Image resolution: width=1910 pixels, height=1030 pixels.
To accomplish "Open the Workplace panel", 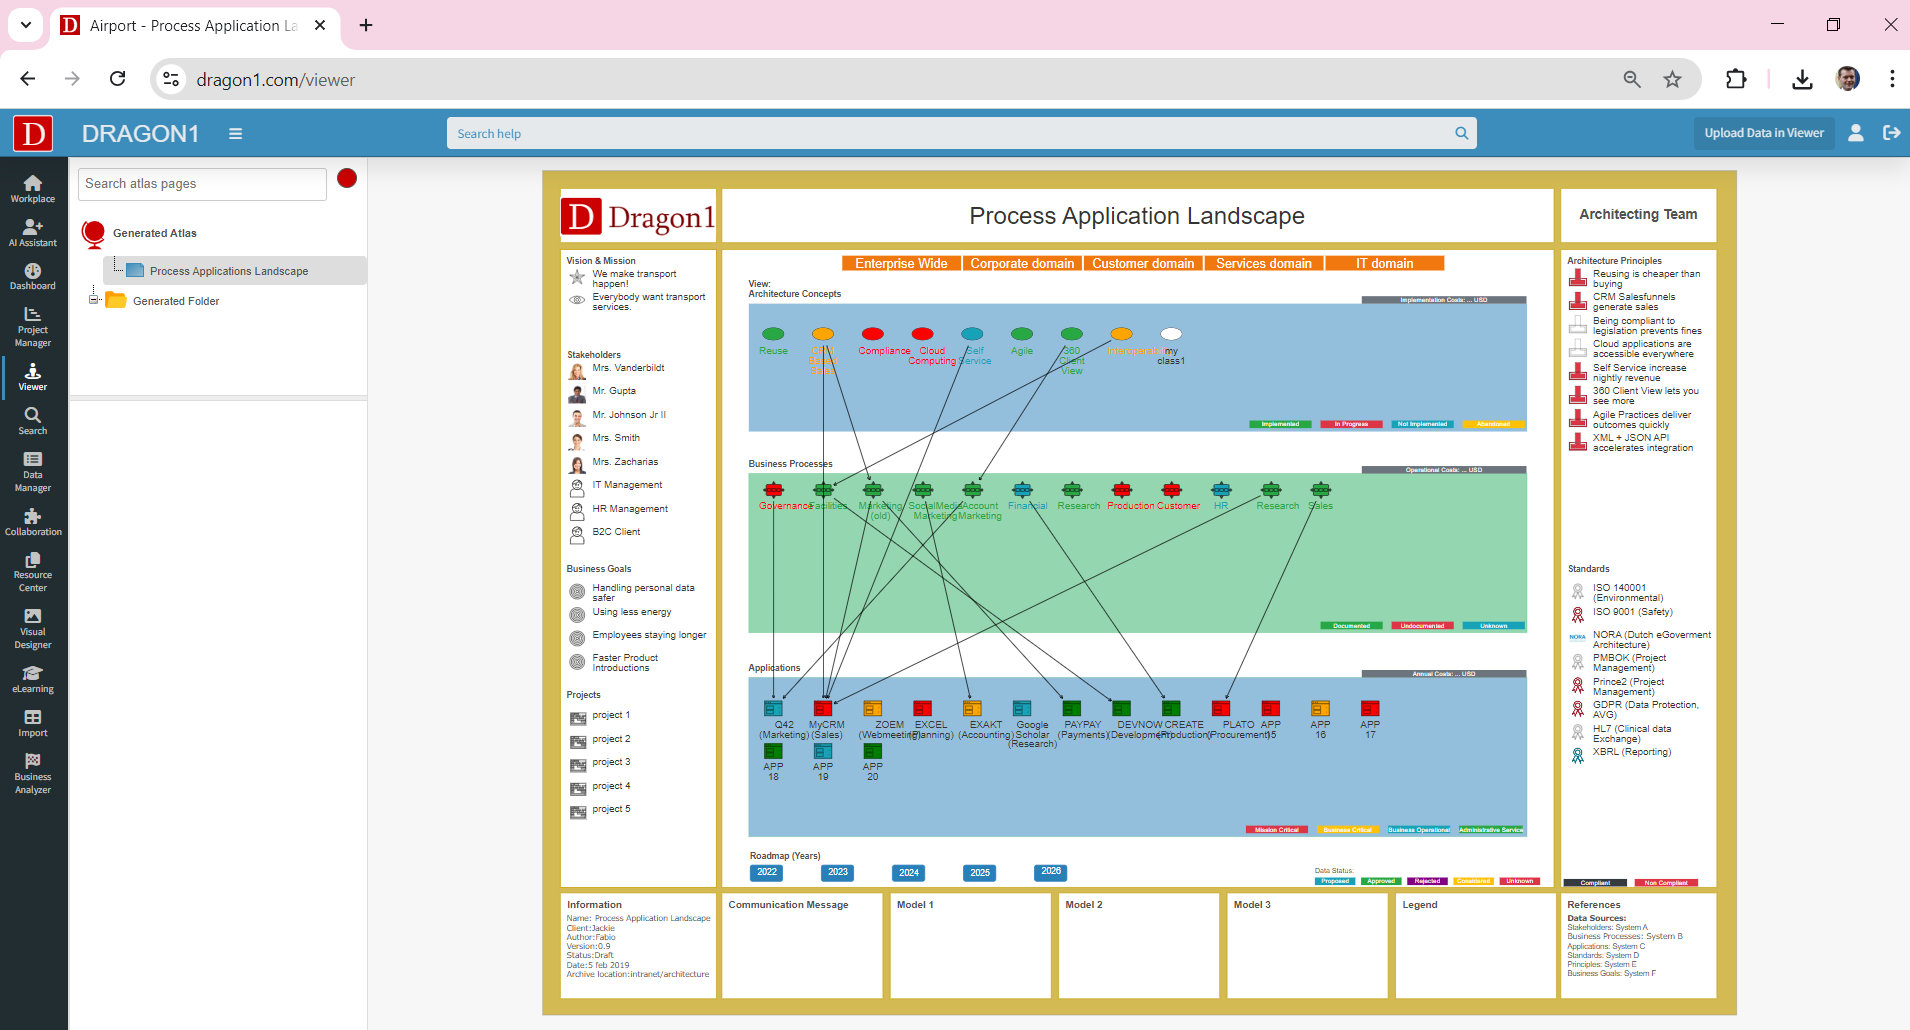I will 33,186.
